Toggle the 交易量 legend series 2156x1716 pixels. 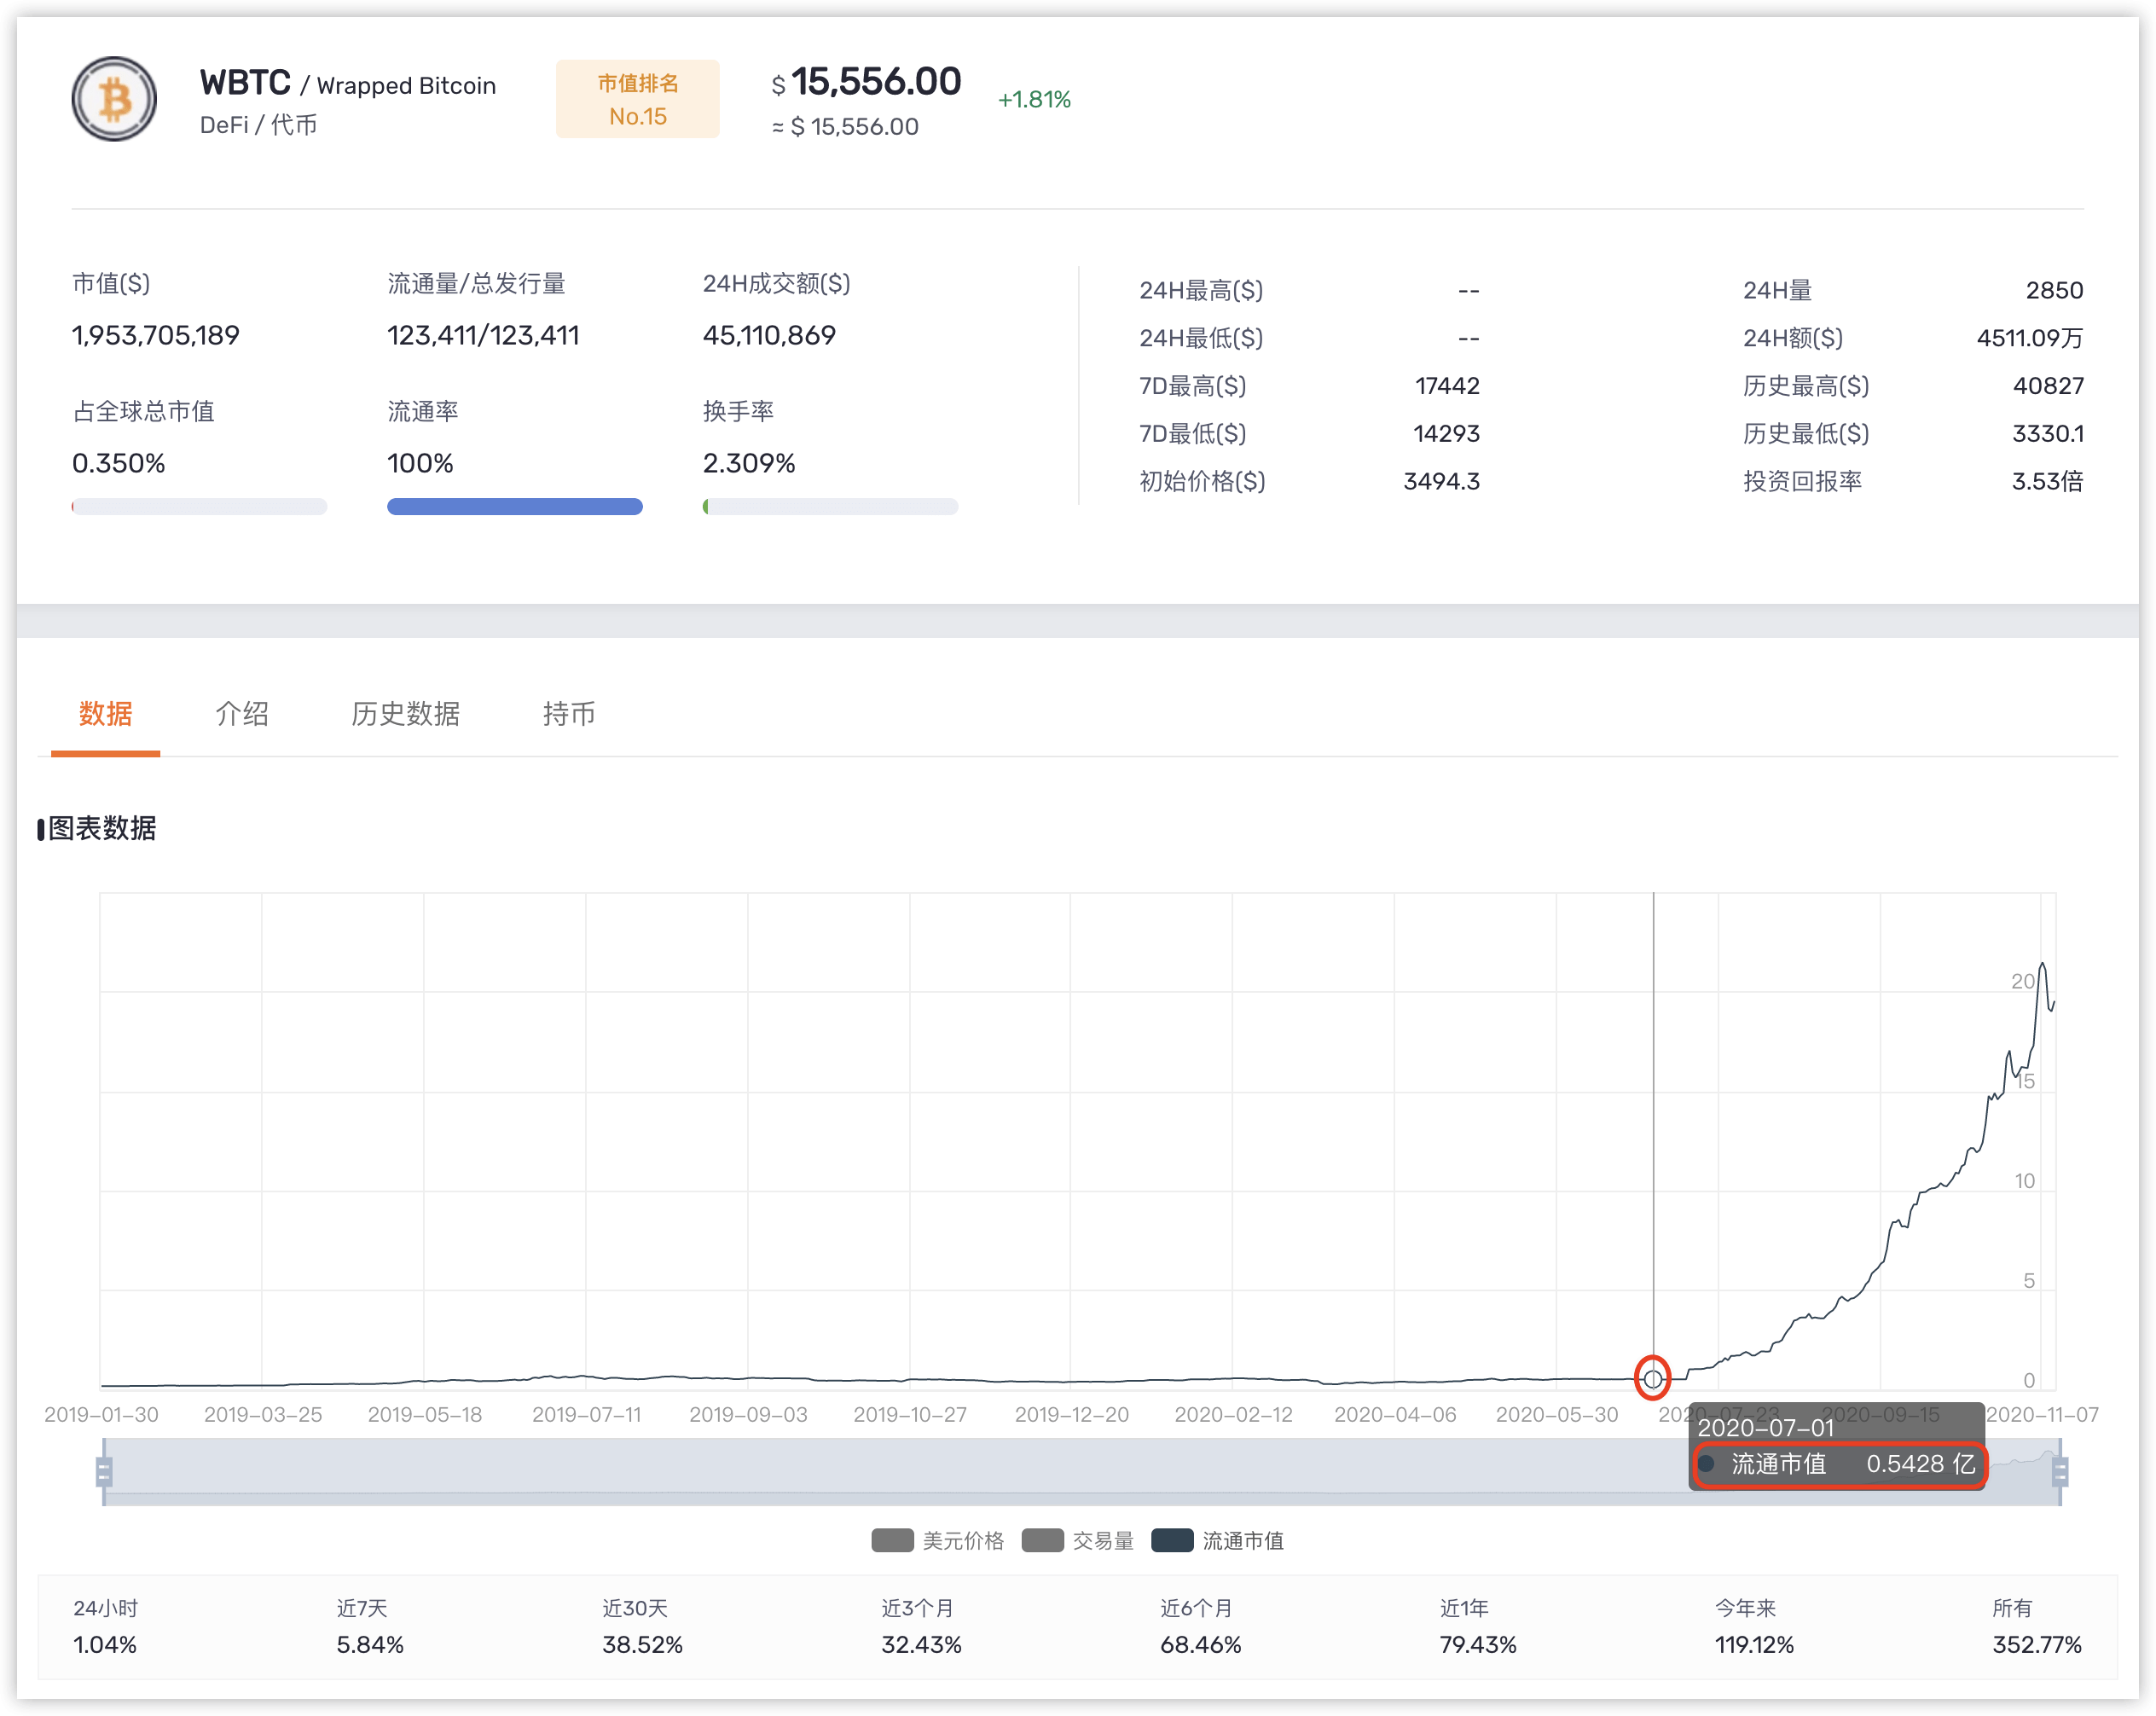click(x=1077, y=1540)
